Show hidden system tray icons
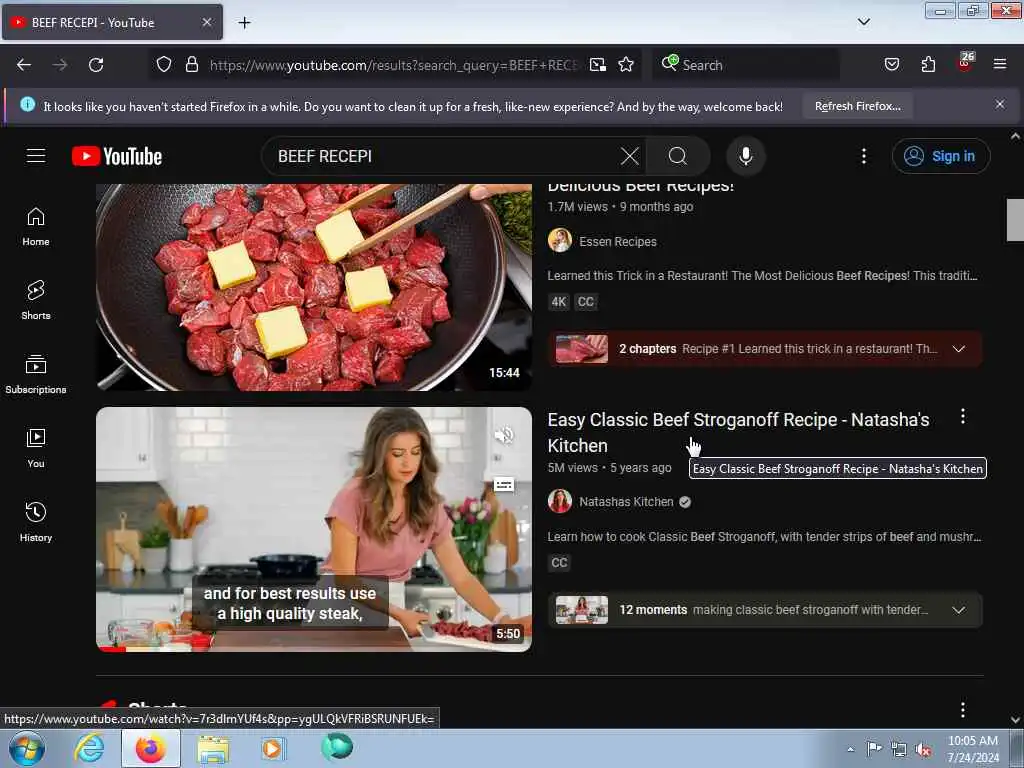 [850, 750]
